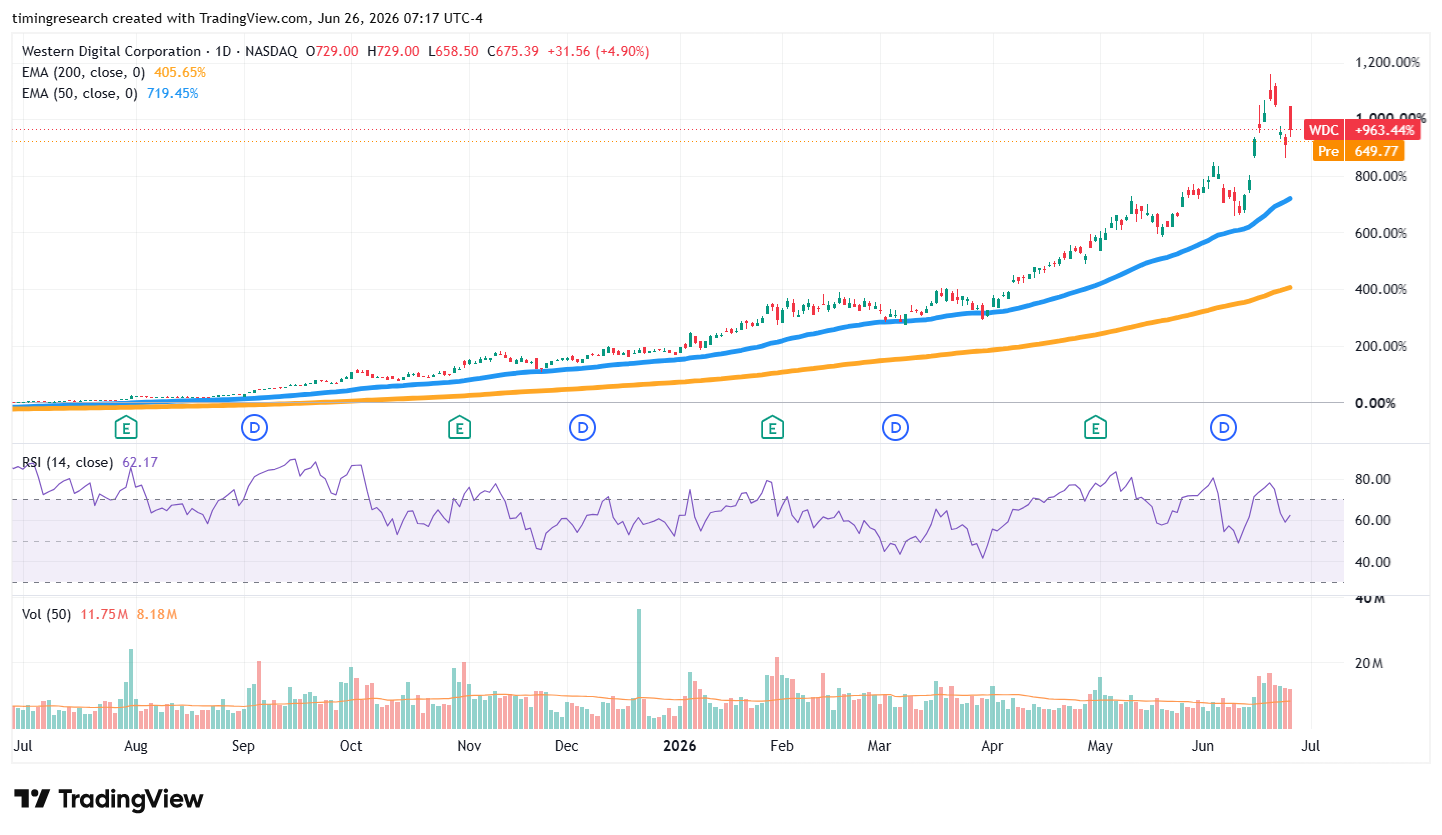The height and width of the screenshot is (835, 1442).
Task: Click the EMA 200 value 405.65%
Action: pyautogui.click(x=179, y=72)
